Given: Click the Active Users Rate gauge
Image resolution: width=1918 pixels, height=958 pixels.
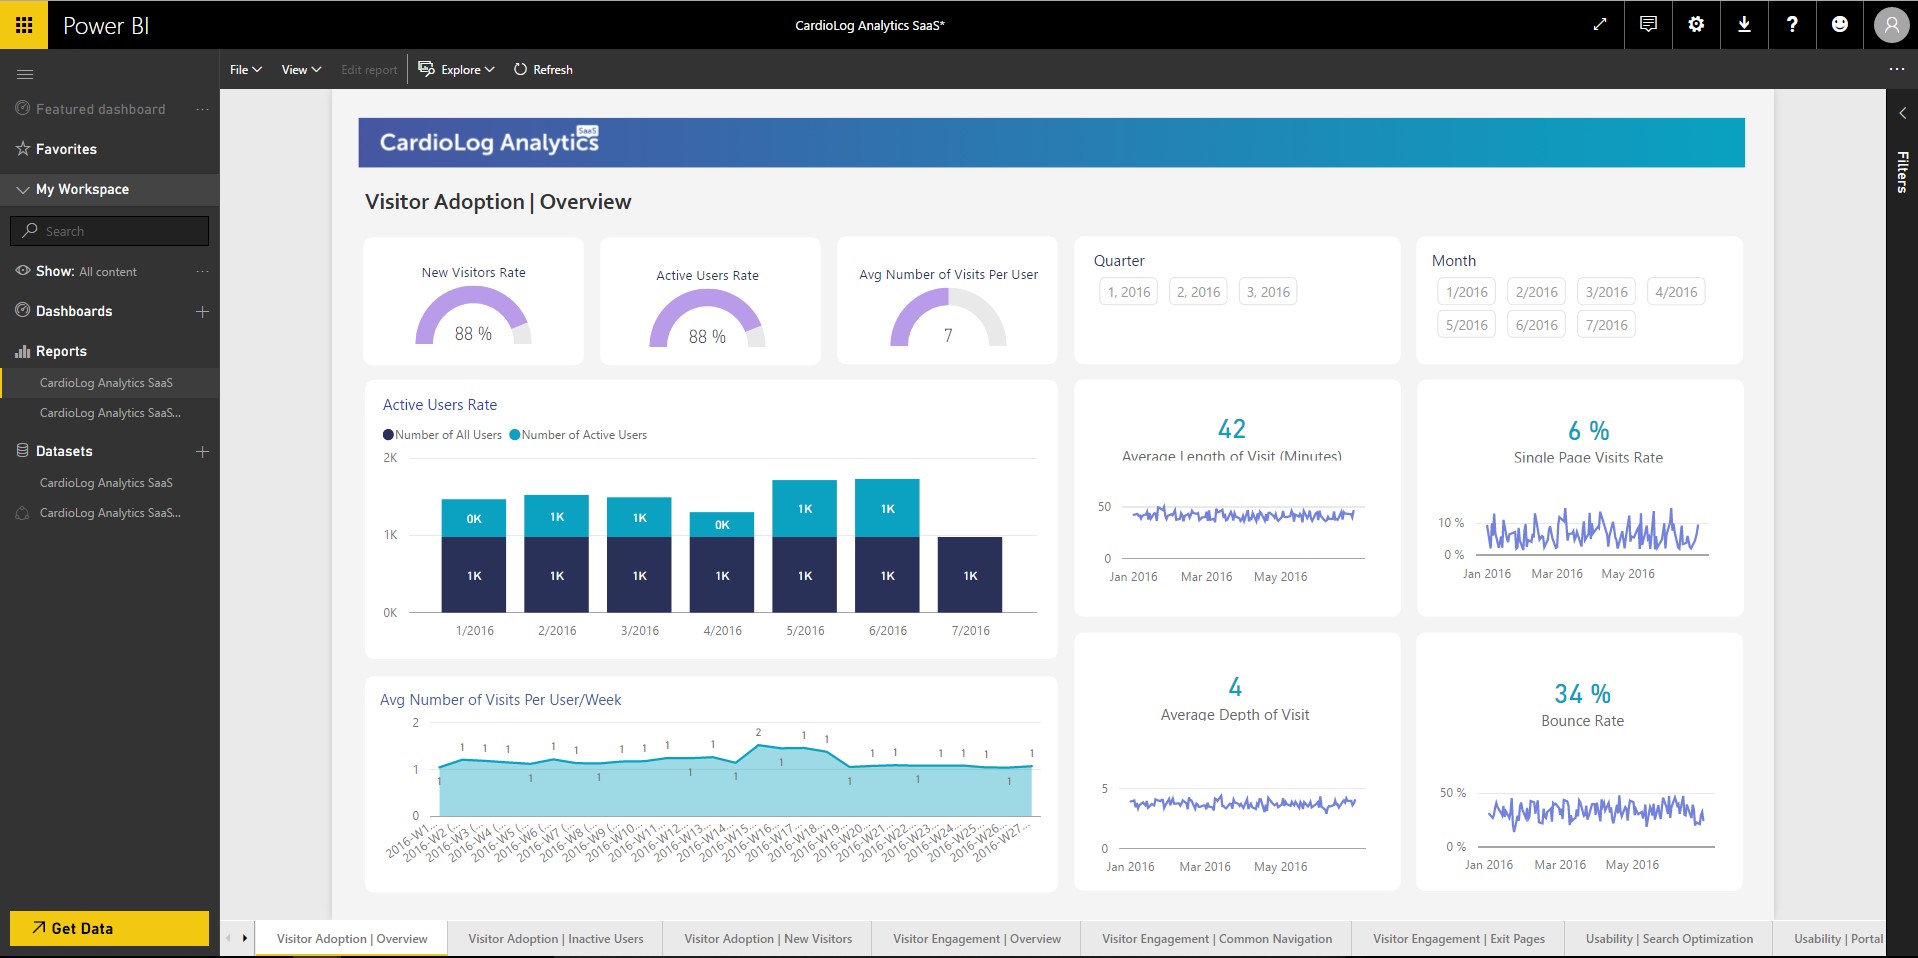Looking at the screenshot, I should (707, 319).
